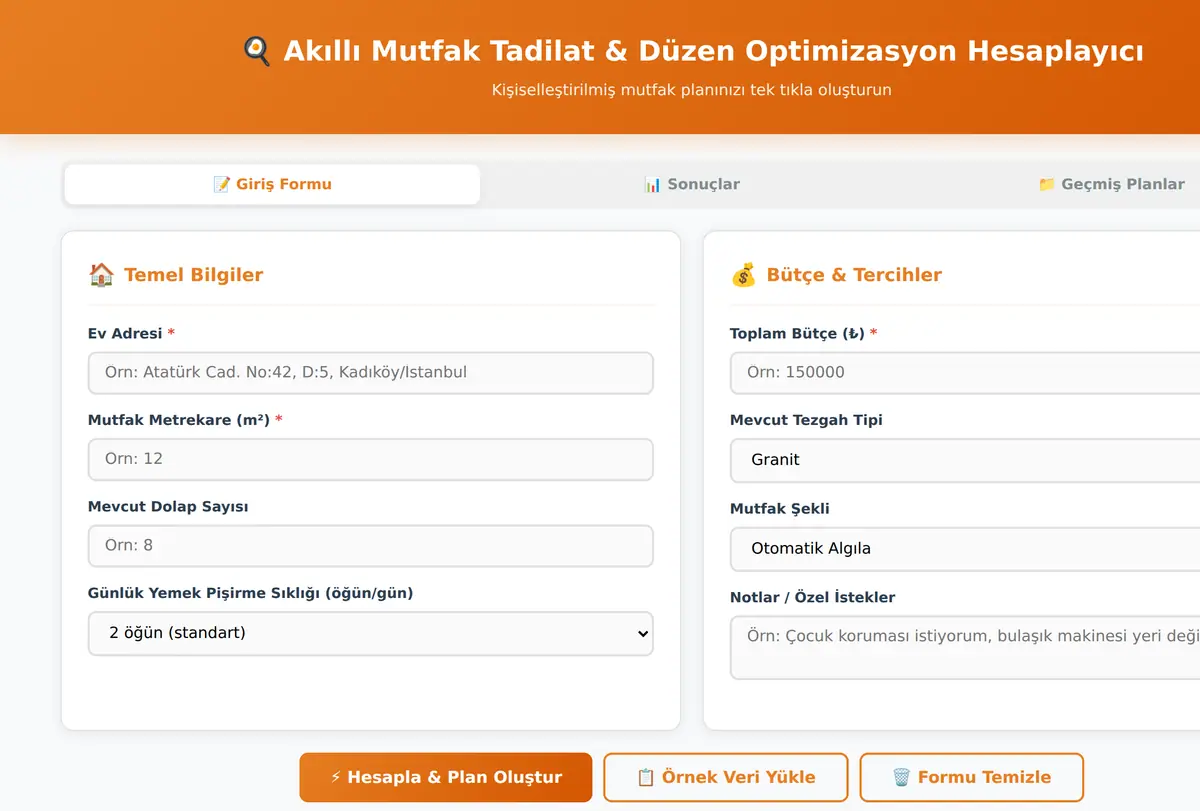This screenshot has height=811, width=1200.
Task: Click the Mevcut Dolap Sayısı field
Action: click(371, 546)
